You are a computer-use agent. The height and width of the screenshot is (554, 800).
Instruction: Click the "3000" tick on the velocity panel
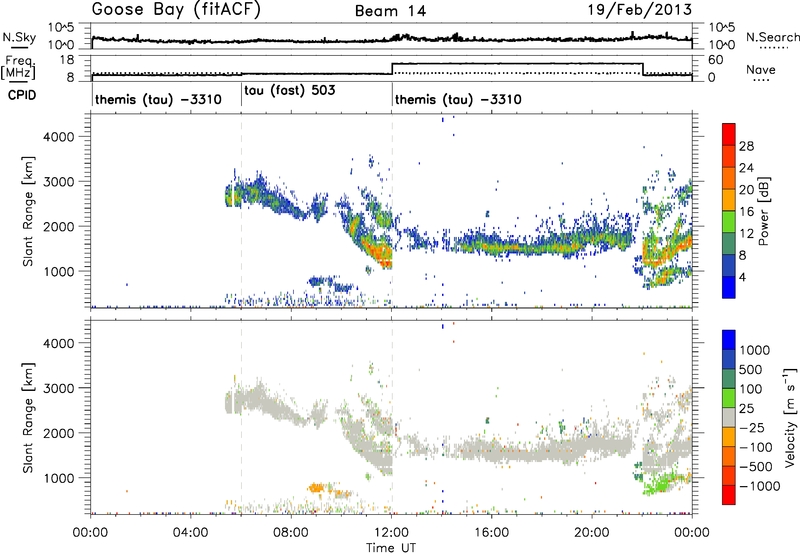[x=58, y=388]
